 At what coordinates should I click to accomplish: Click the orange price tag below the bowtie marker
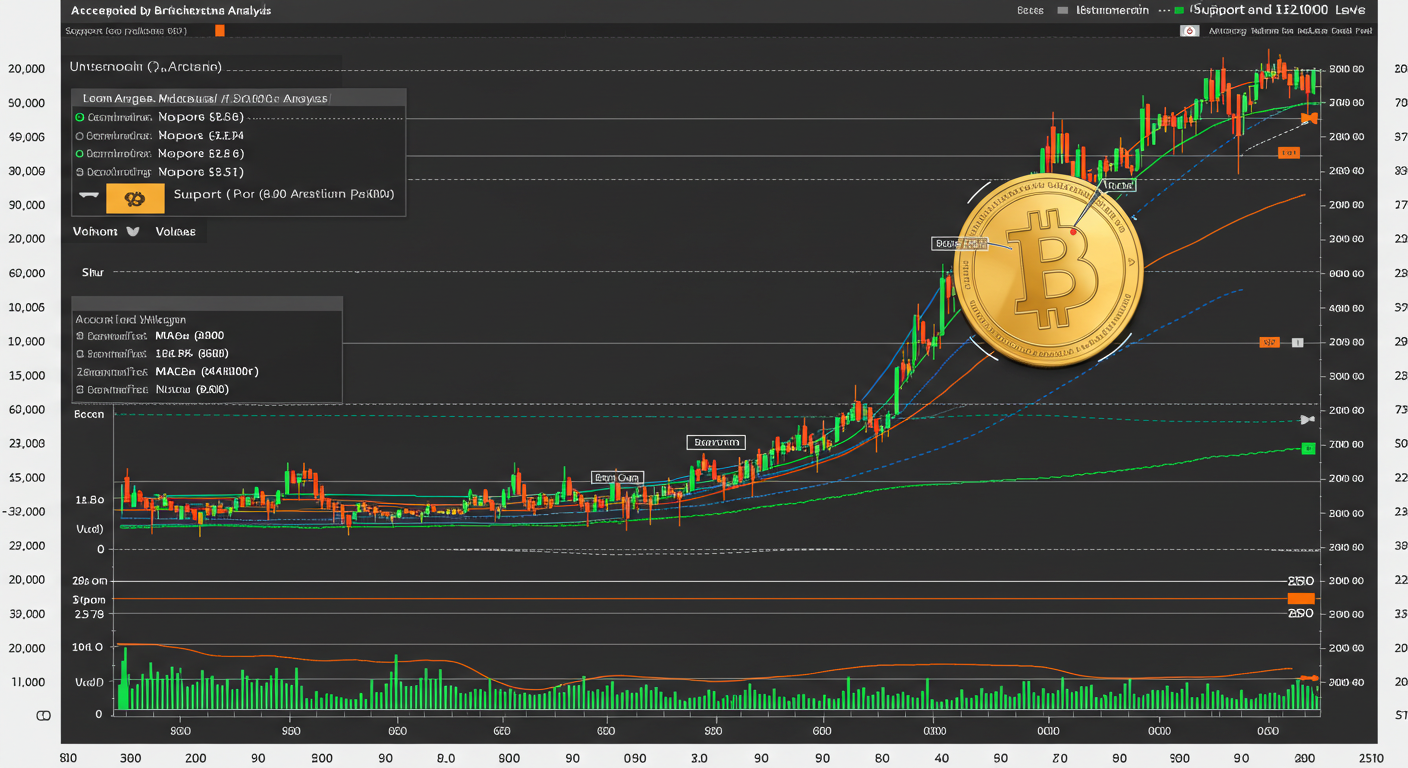(x=1288, y=152)
